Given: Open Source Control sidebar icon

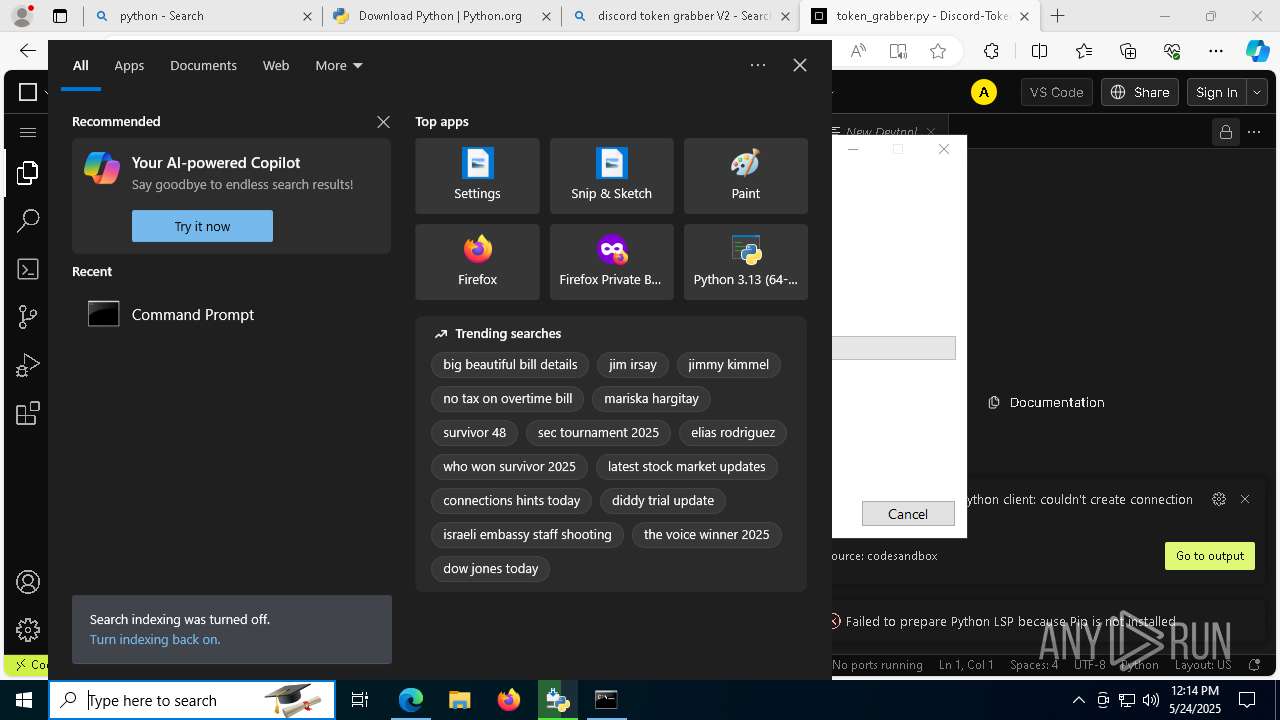Looking at the screenshot, I should [x=28, y=317].
